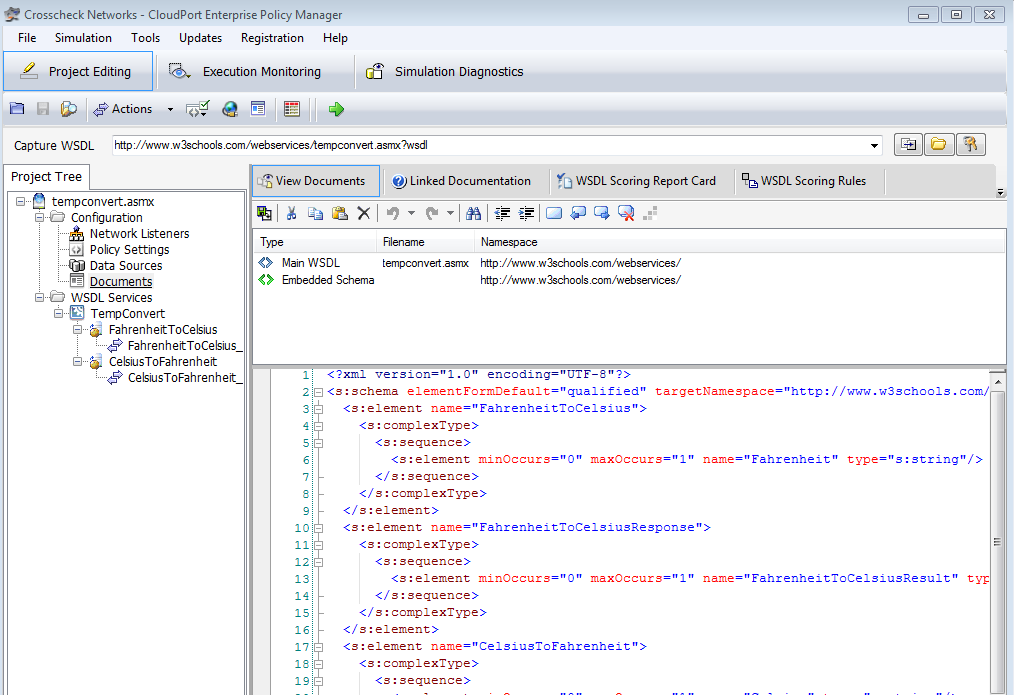Switch to Execution Monitoring view
The width and height of the screenshot is (1014, 695).
coord(246,72)
